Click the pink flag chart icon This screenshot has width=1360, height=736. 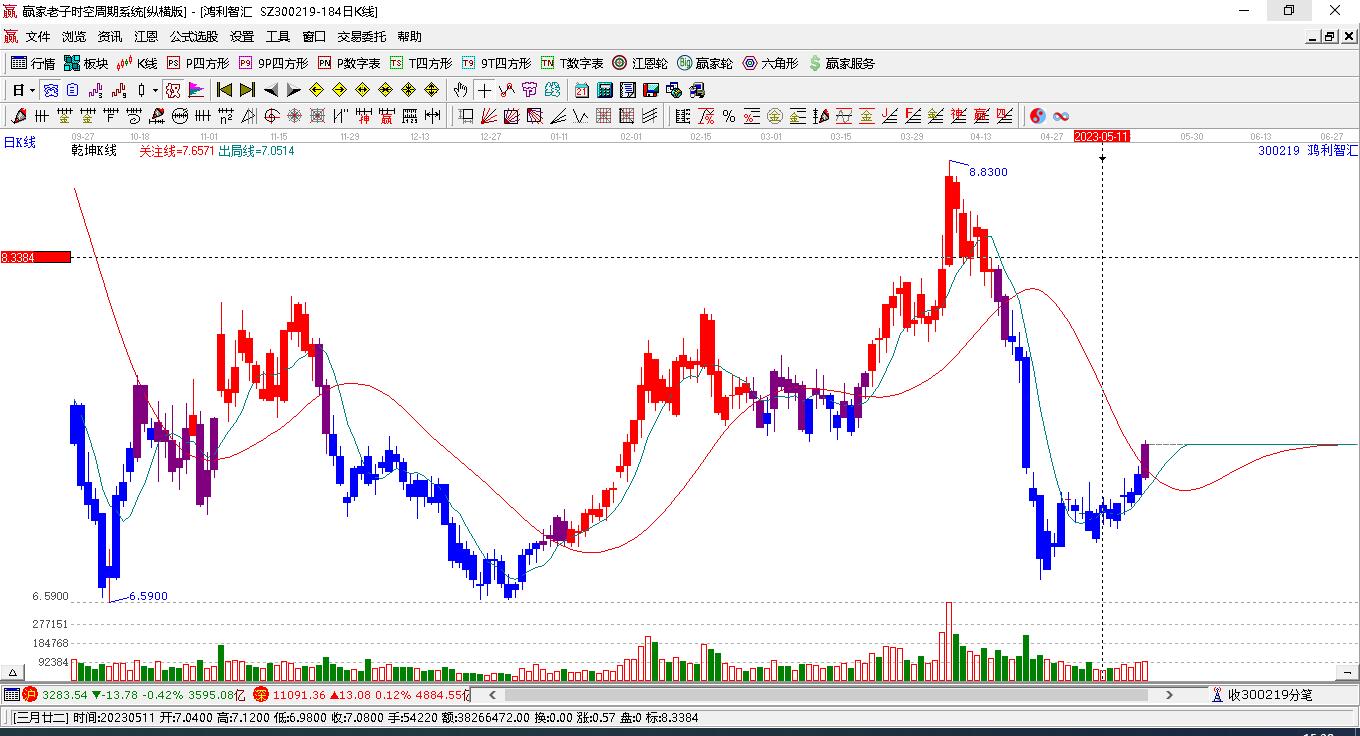pos(196,90)
